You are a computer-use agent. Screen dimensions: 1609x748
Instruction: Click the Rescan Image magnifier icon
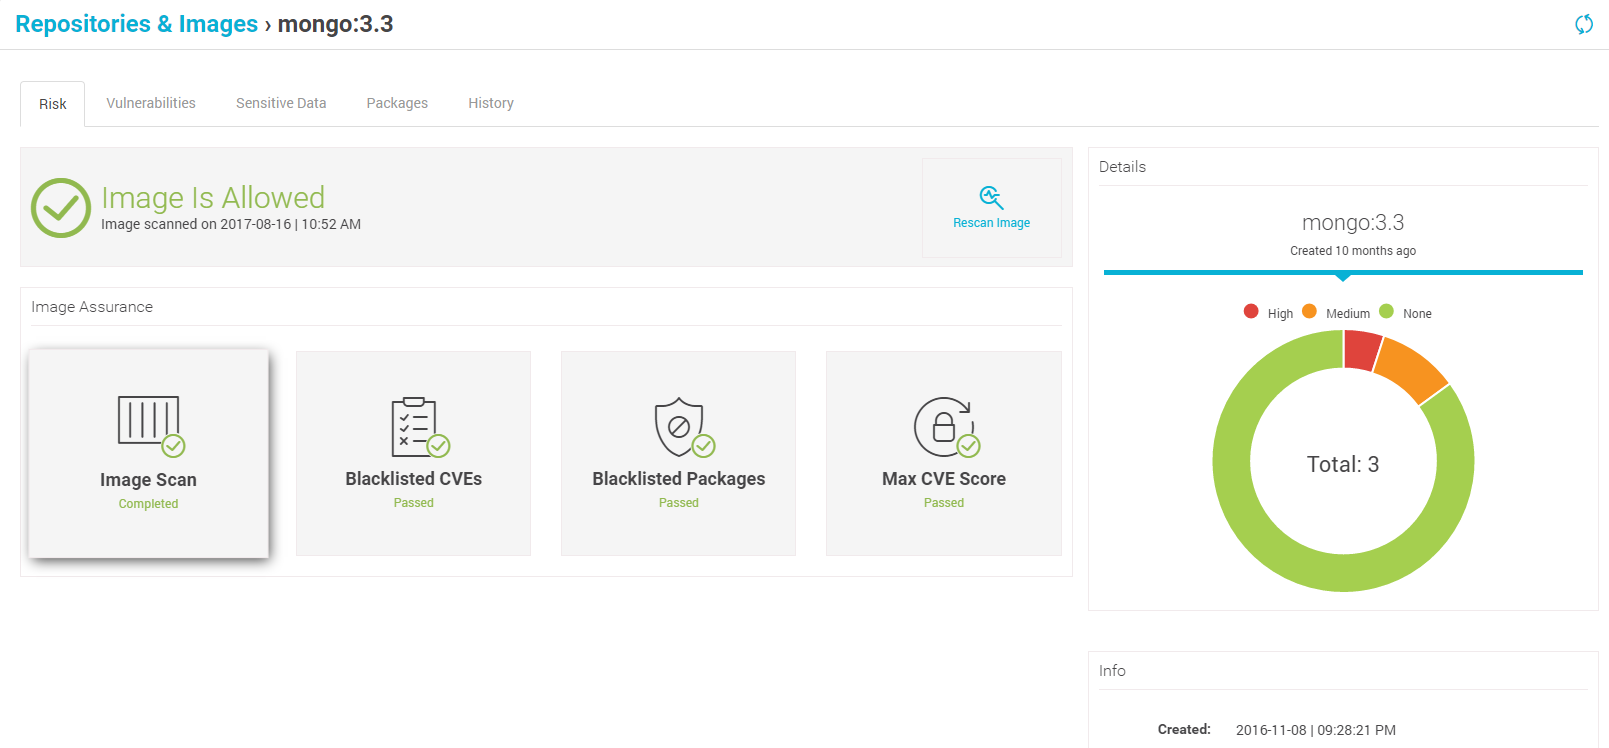(991, 197)
